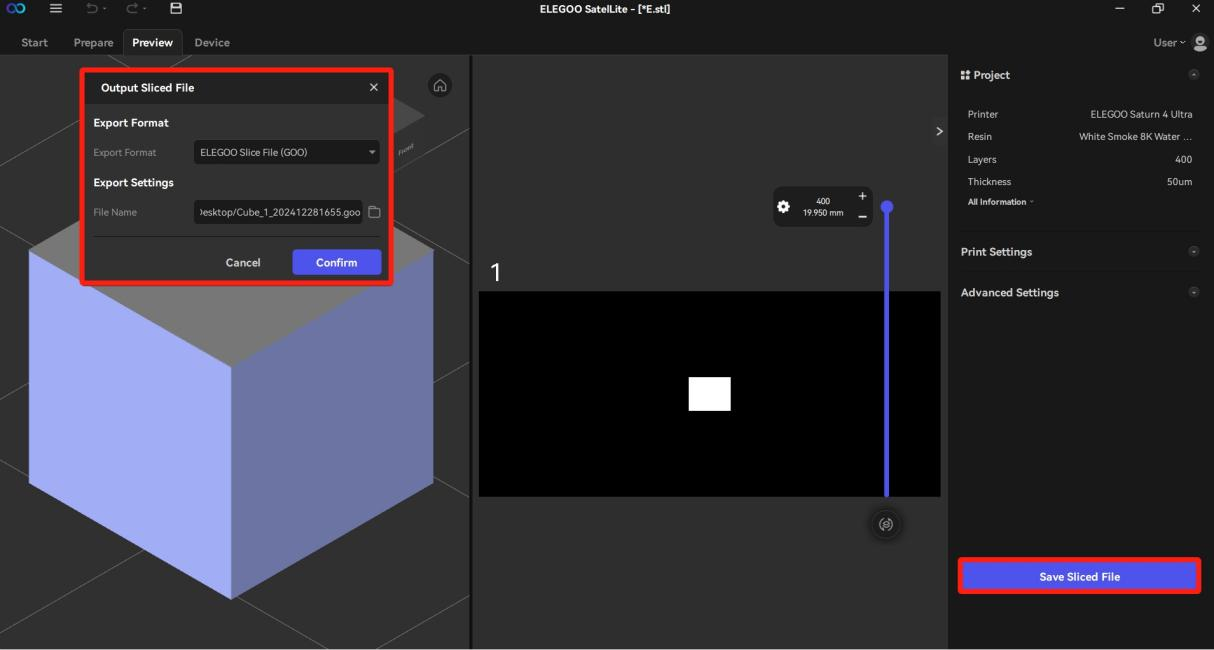Click the redo arrow icon
This screenshot has height=650, width=1214.
tap(129, 10)
